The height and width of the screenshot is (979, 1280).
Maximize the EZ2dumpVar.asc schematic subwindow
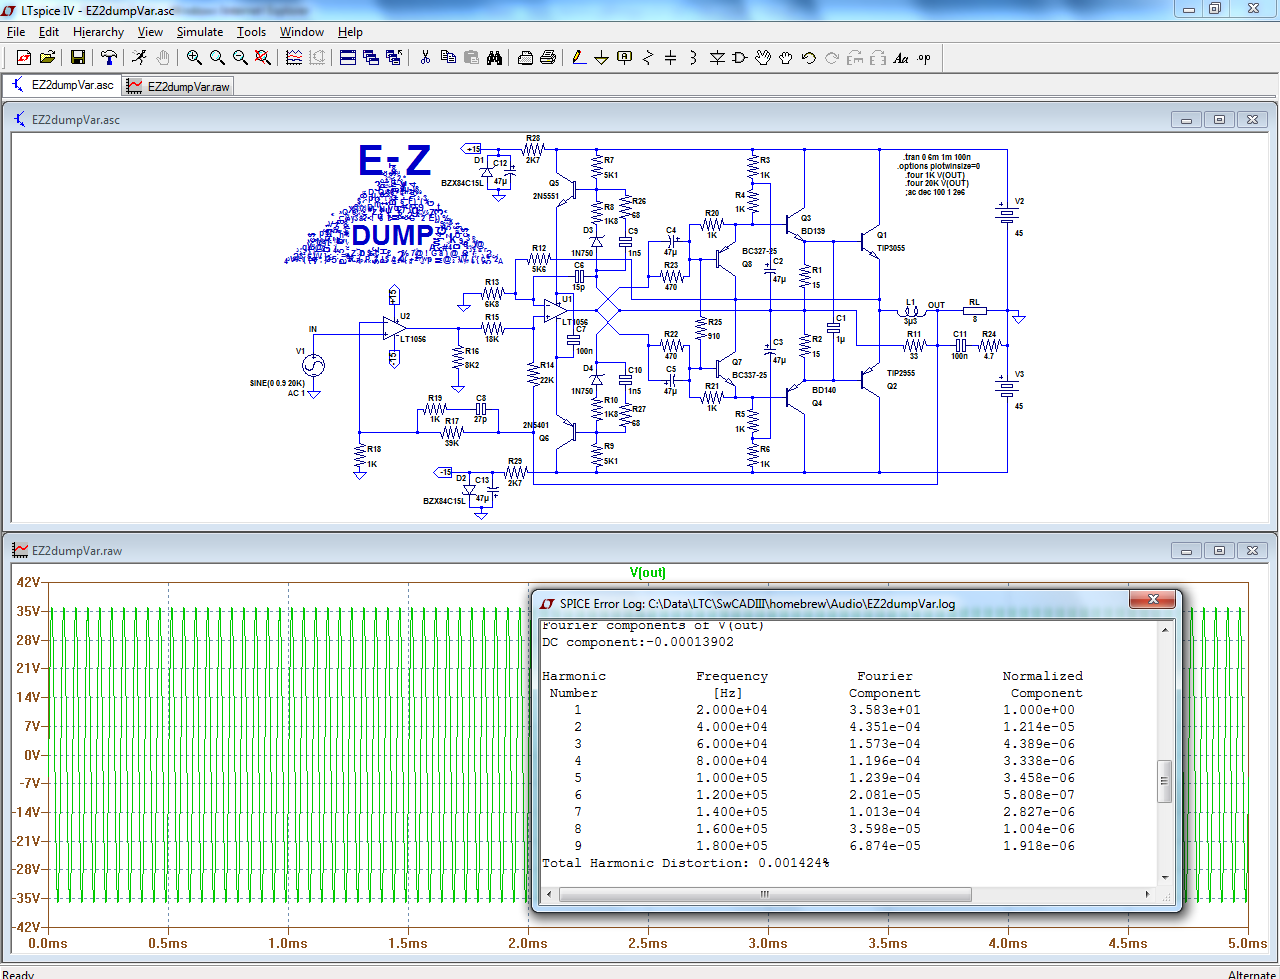tap(1219, 120)
